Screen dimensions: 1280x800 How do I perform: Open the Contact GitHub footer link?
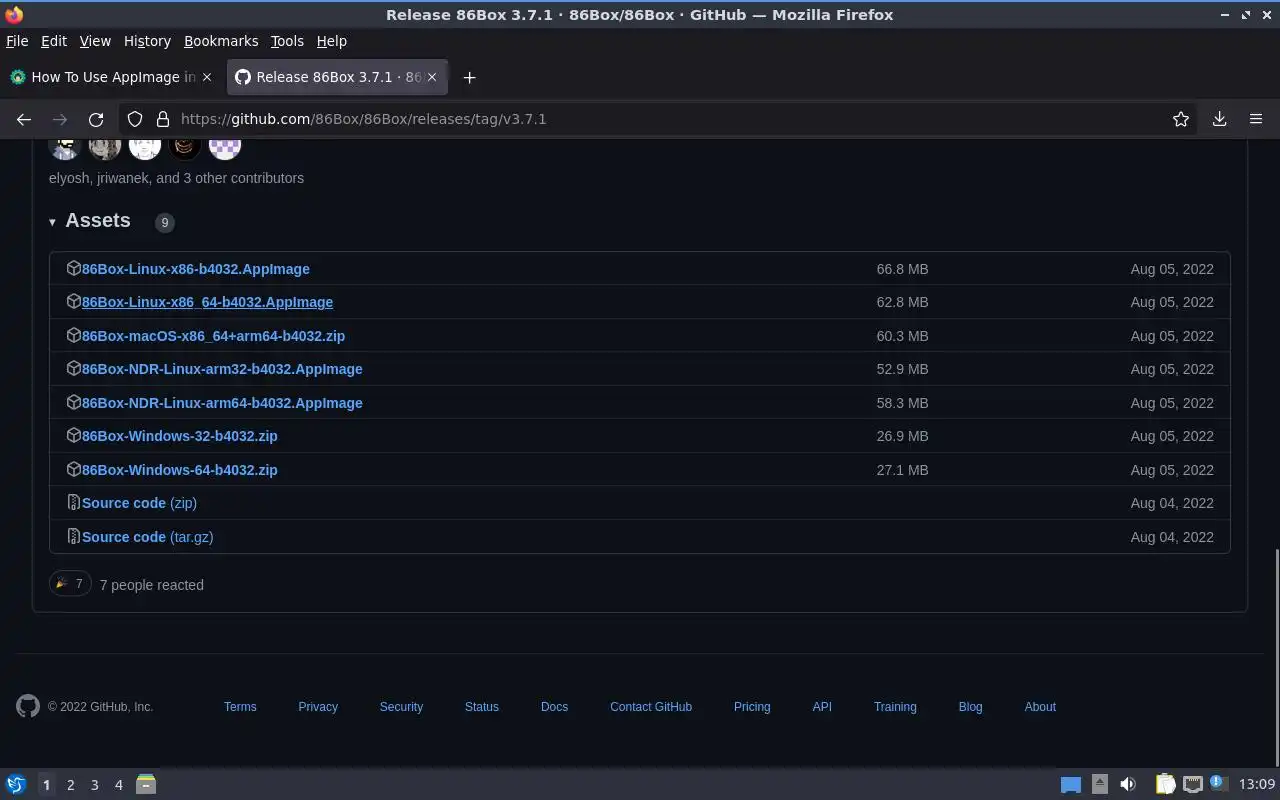pyautogui.click(x=651, y=707)
